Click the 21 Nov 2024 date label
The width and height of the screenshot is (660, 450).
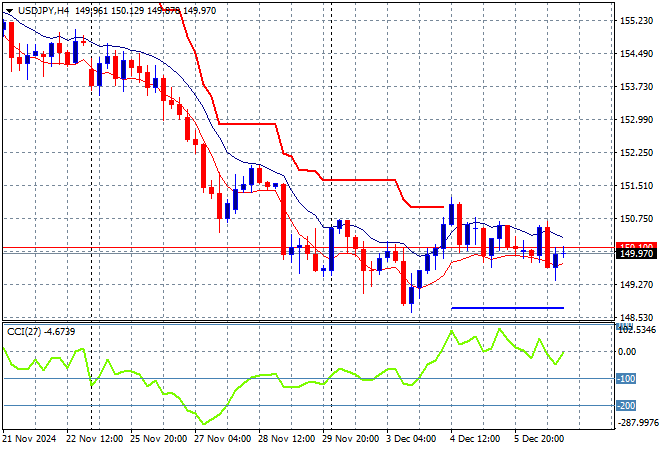coord(33,439)
